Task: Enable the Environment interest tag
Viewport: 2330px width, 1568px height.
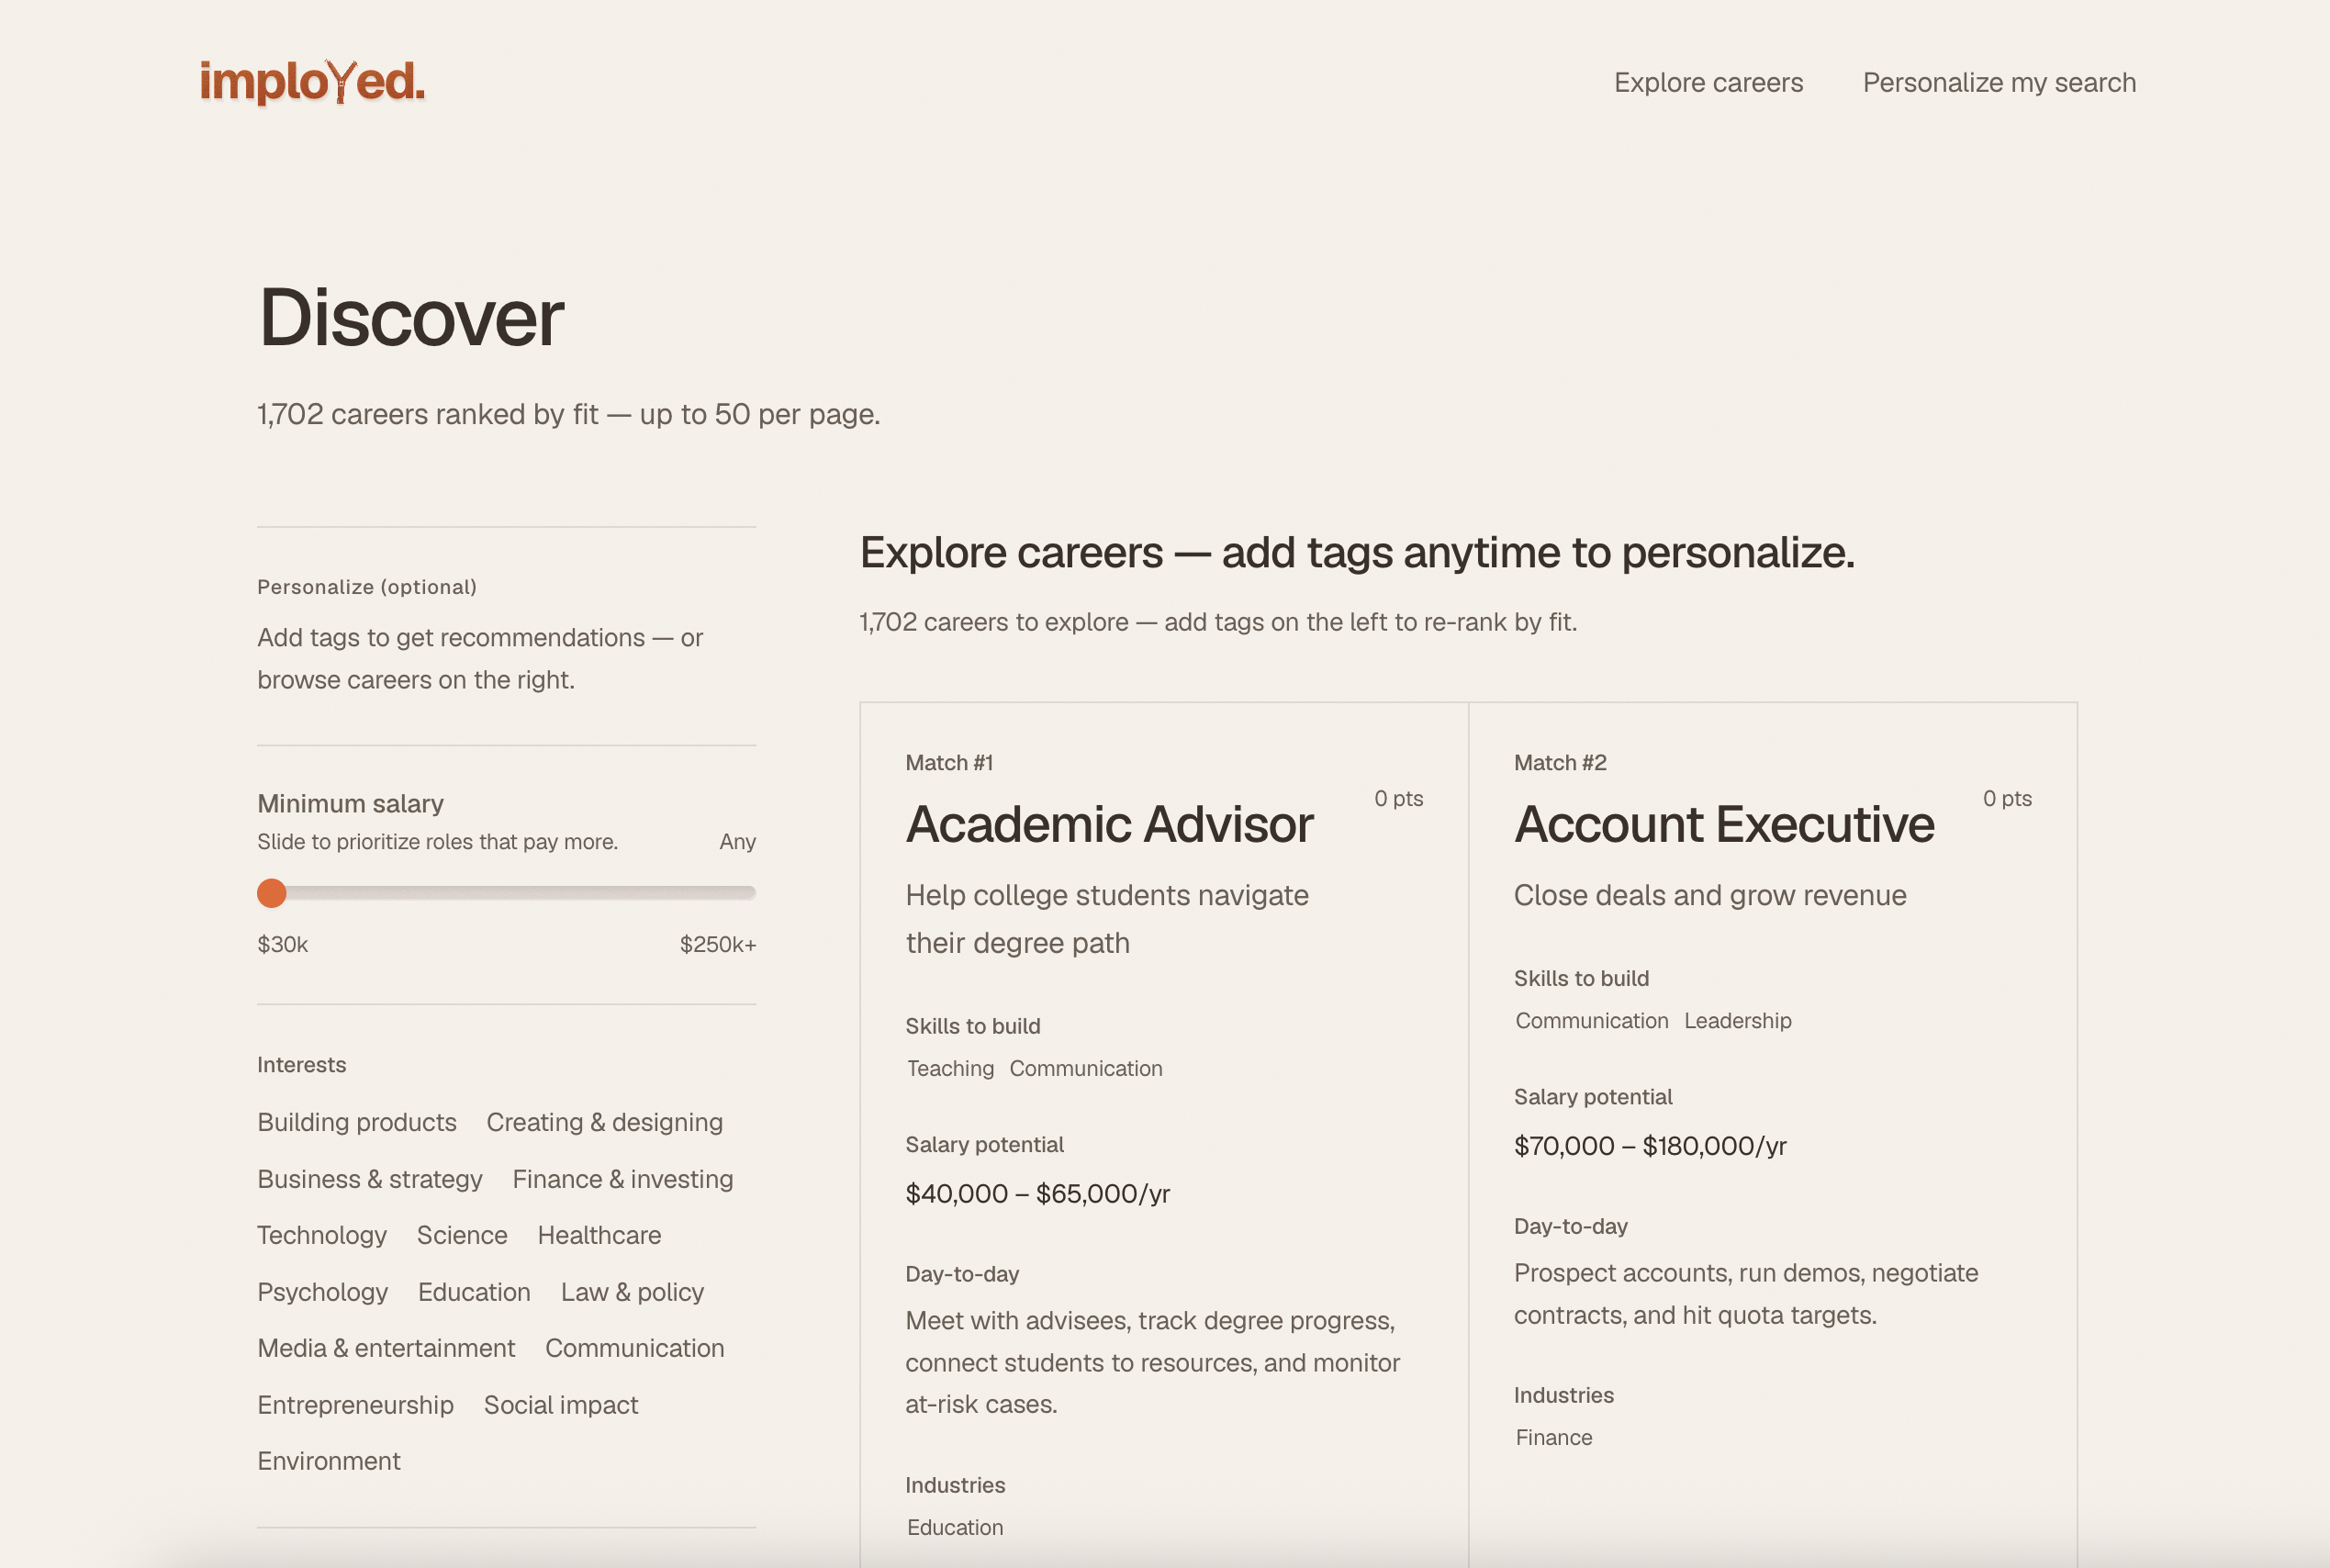Action: [x=329, y=1461]
